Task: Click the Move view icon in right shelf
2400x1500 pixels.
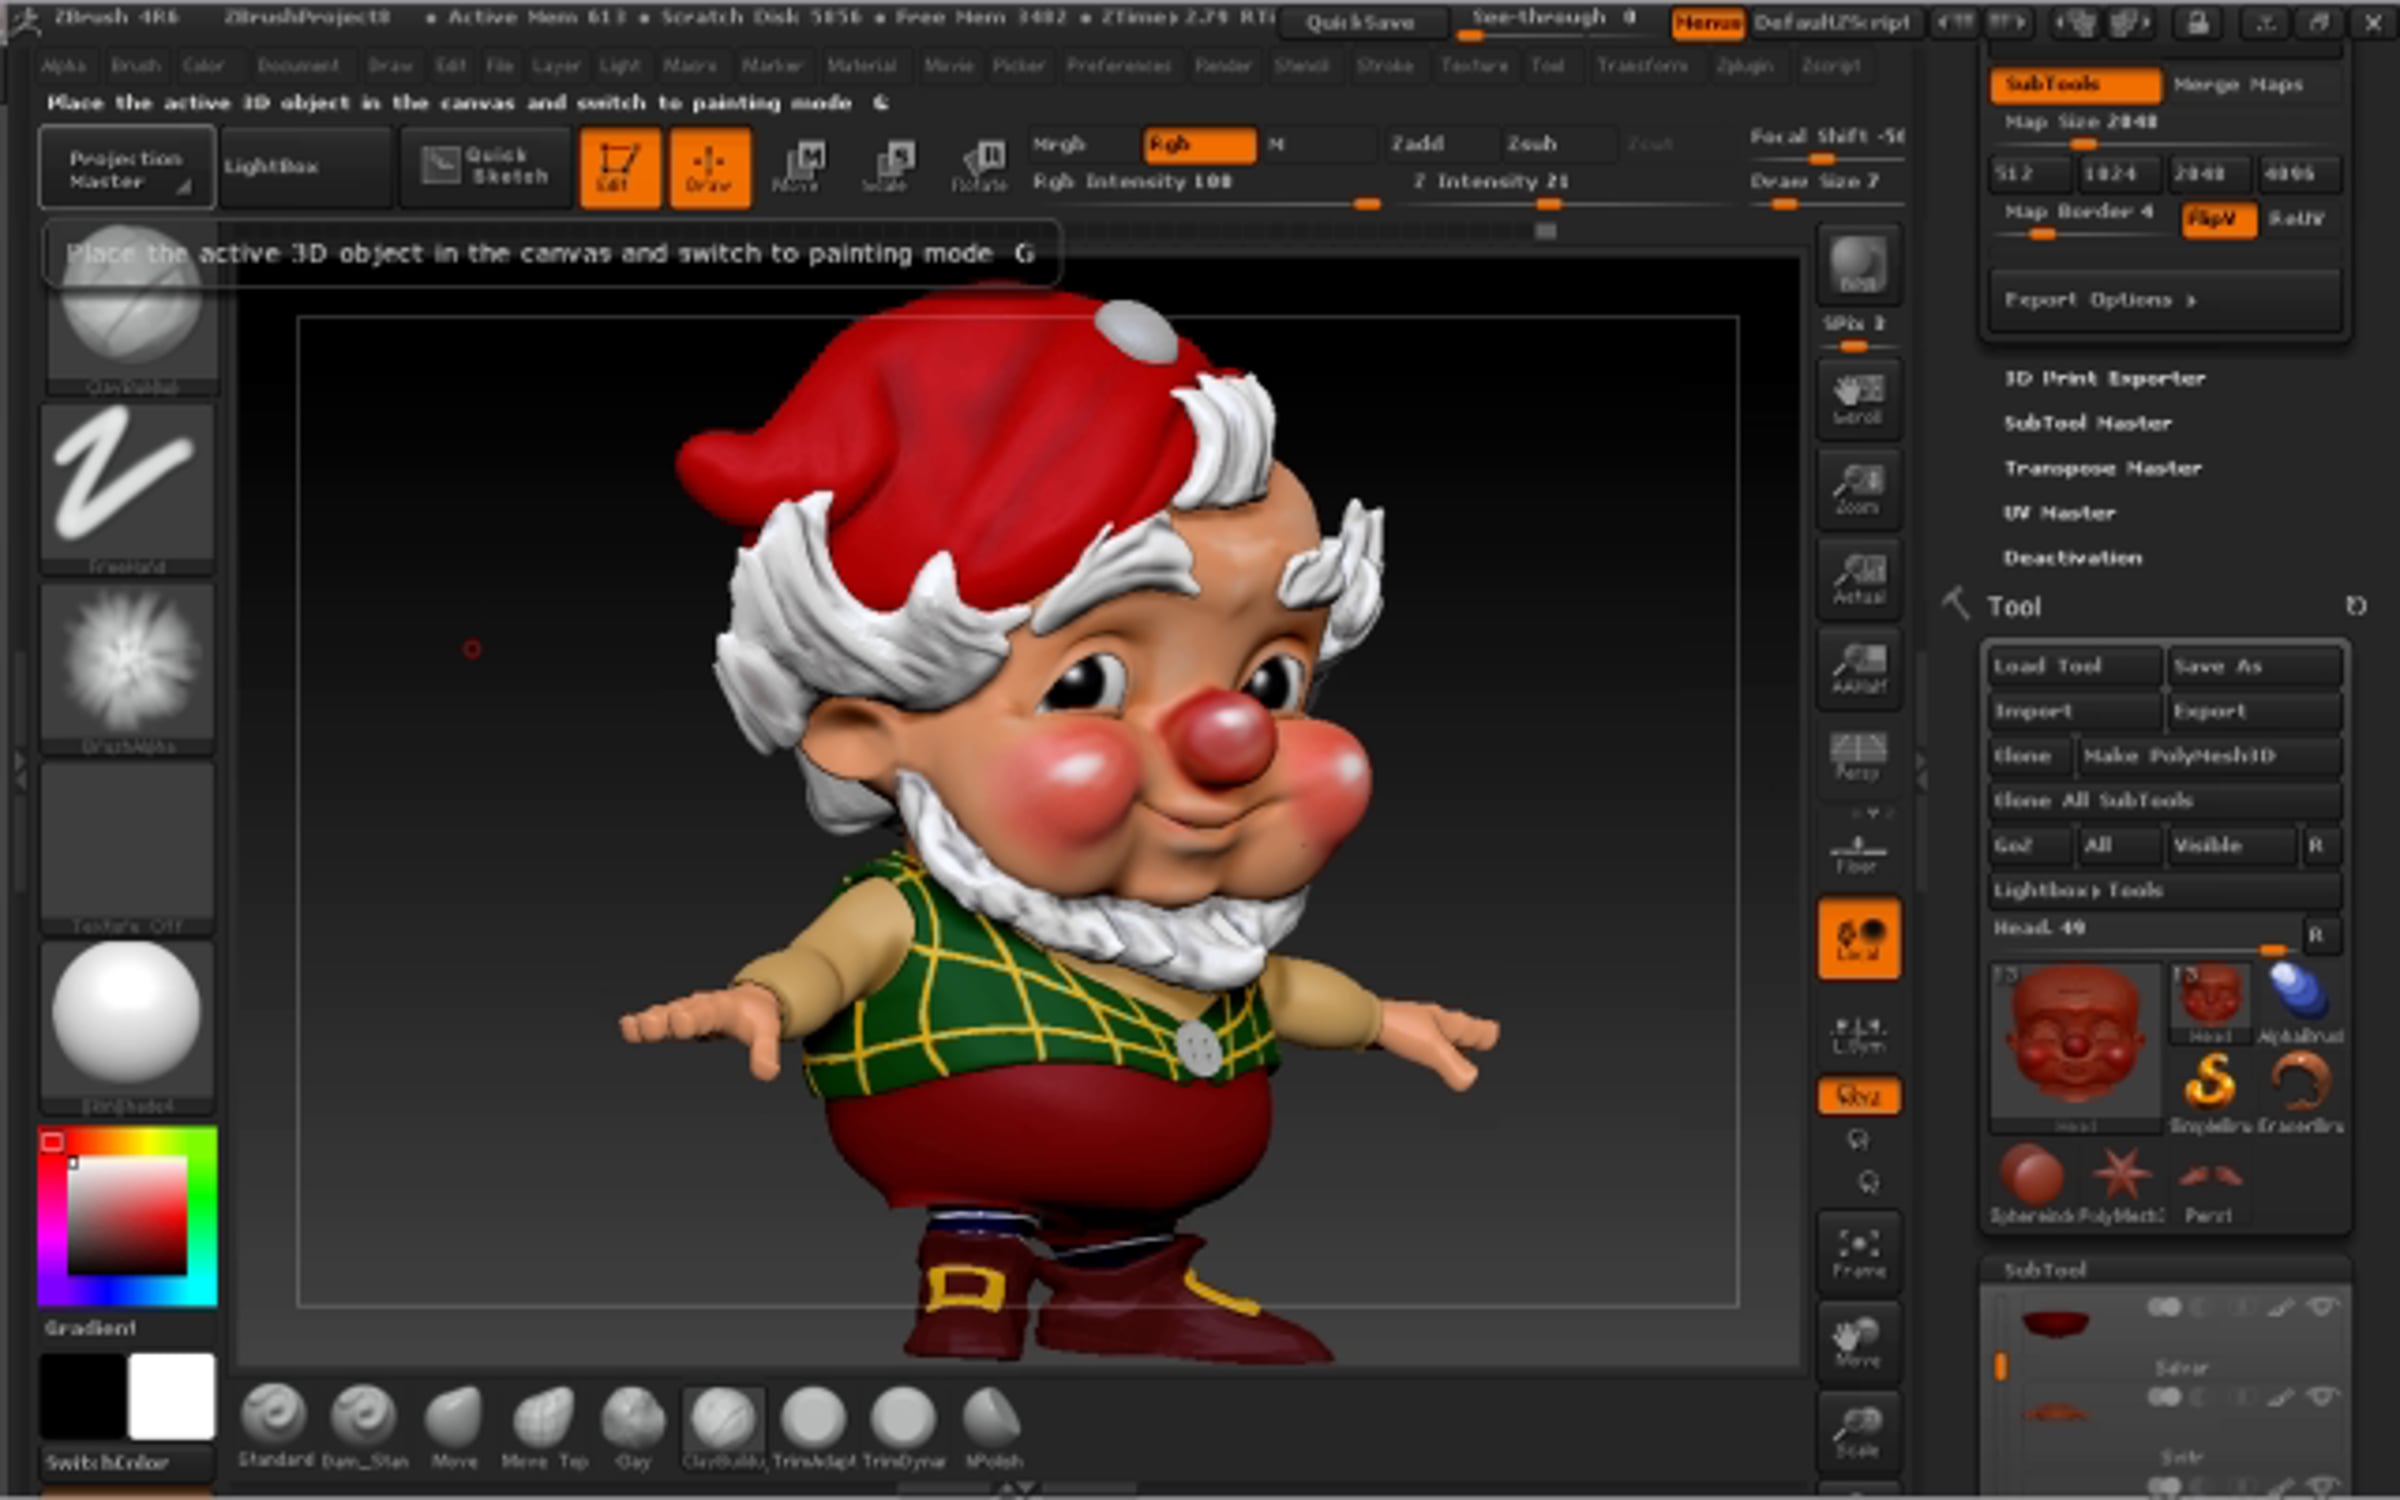Action: (1858, 1342)
